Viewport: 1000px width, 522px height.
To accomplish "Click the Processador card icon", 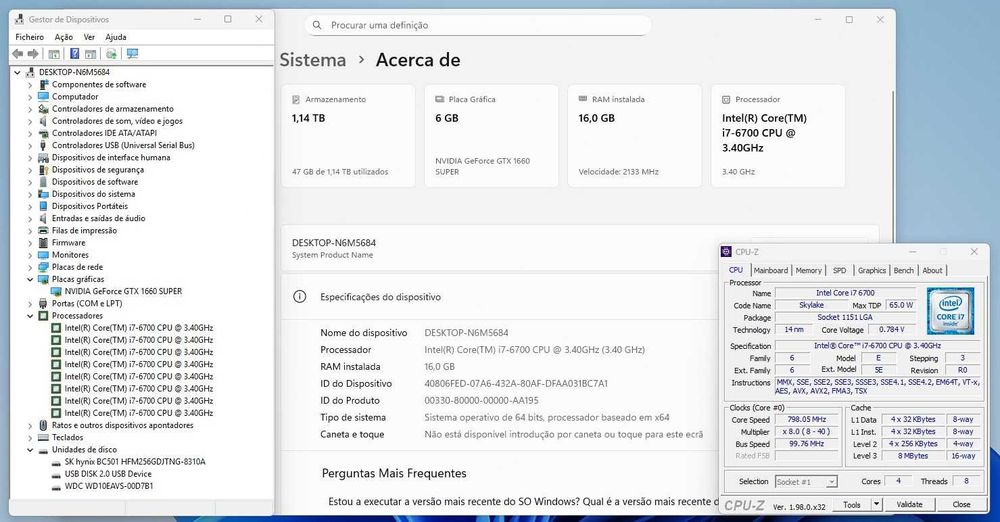I will (726, 100).
